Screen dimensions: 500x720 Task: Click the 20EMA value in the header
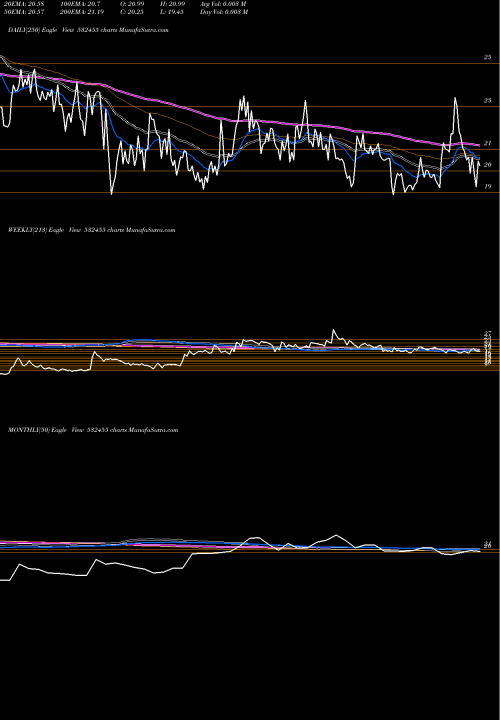tap(22, 4)
